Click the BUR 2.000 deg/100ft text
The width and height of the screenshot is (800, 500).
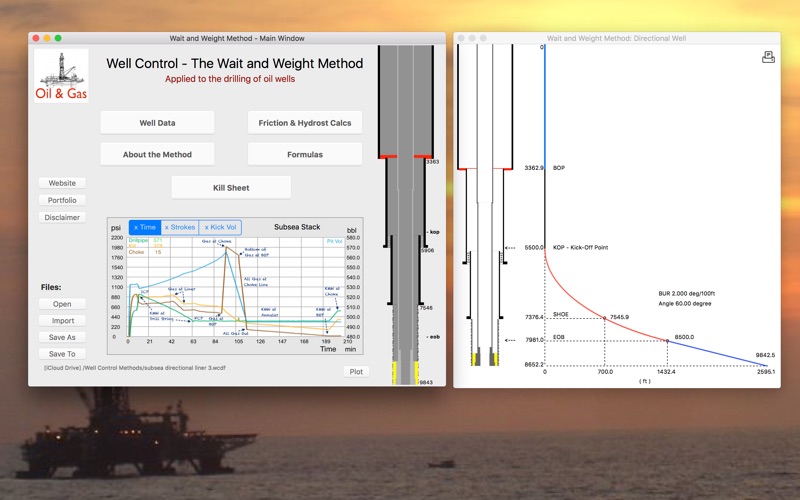(x=687, y=294)
